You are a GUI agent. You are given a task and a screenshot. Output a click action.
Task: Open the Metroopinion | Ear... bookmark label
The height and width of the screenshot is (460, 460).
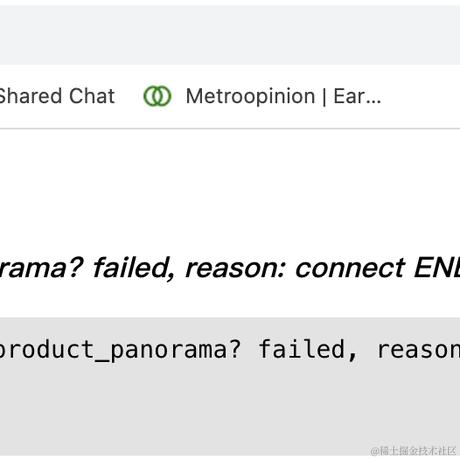click(283, 97)
